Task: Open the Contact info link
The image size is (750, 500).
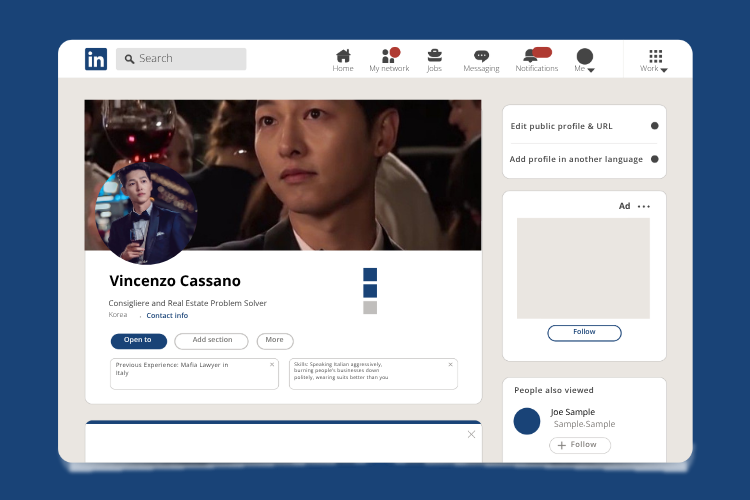Action: pyautogui.click(x=167, y=315)
